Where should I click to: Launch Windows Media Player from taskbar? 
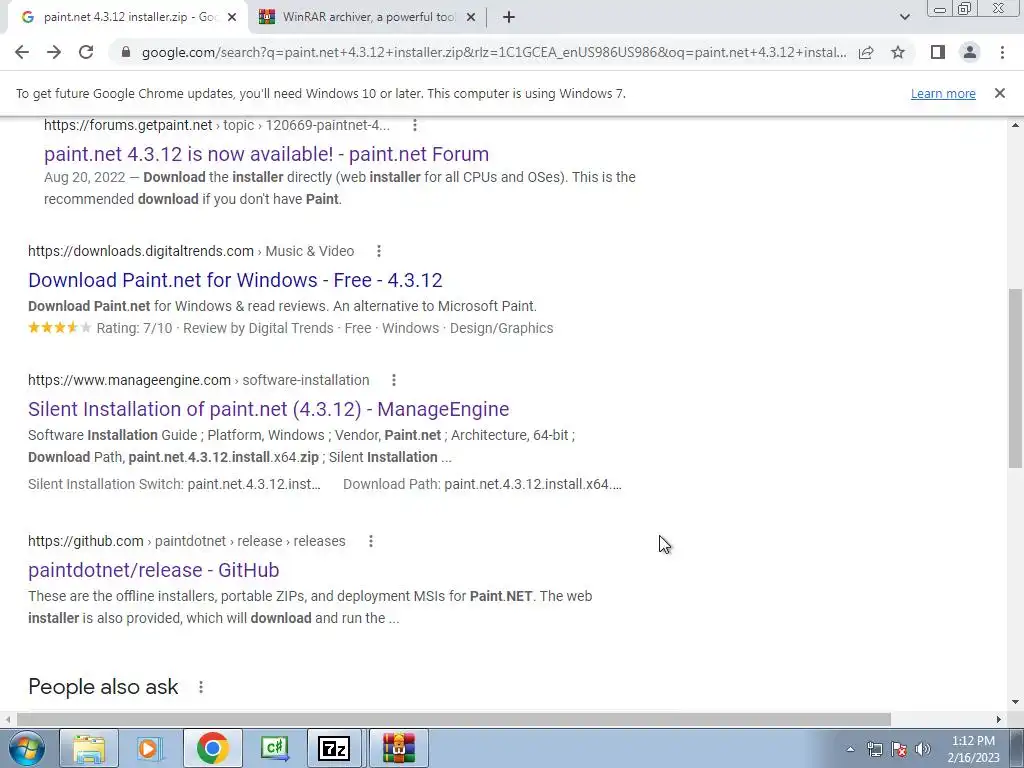tap(150, 748)
